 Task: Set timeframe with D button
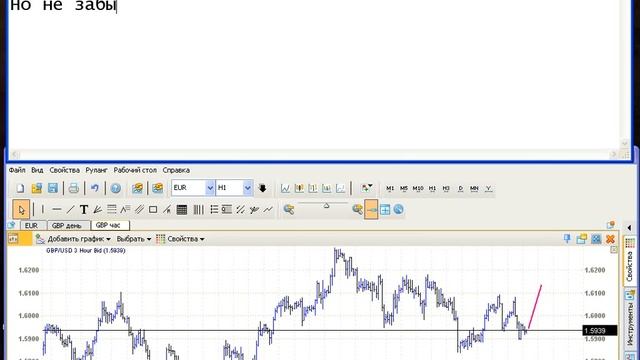coord(460,188)
